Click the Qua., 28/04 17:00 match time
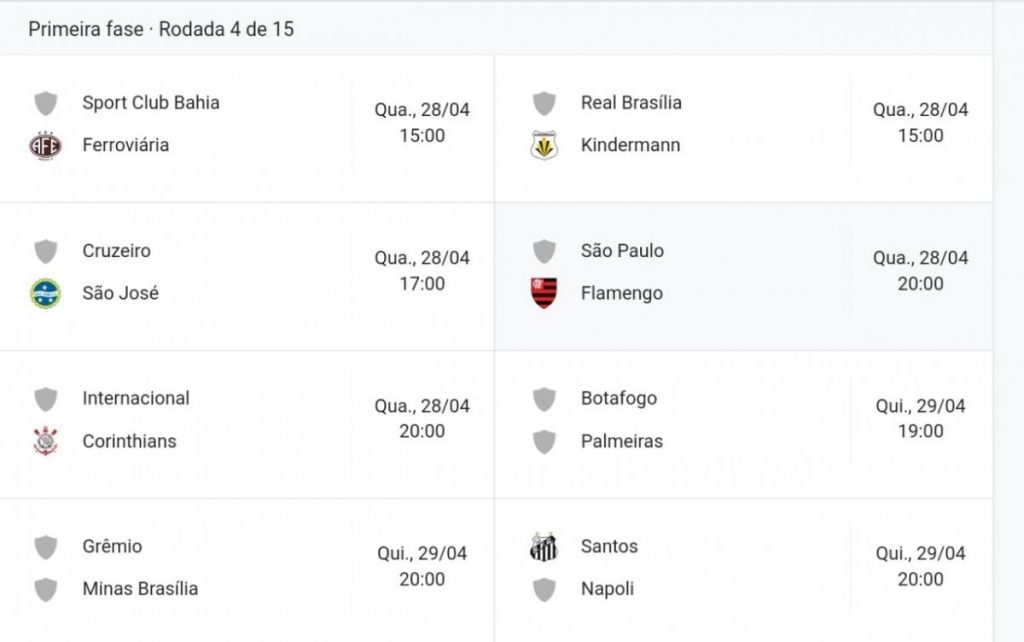 tap(422, 271)
